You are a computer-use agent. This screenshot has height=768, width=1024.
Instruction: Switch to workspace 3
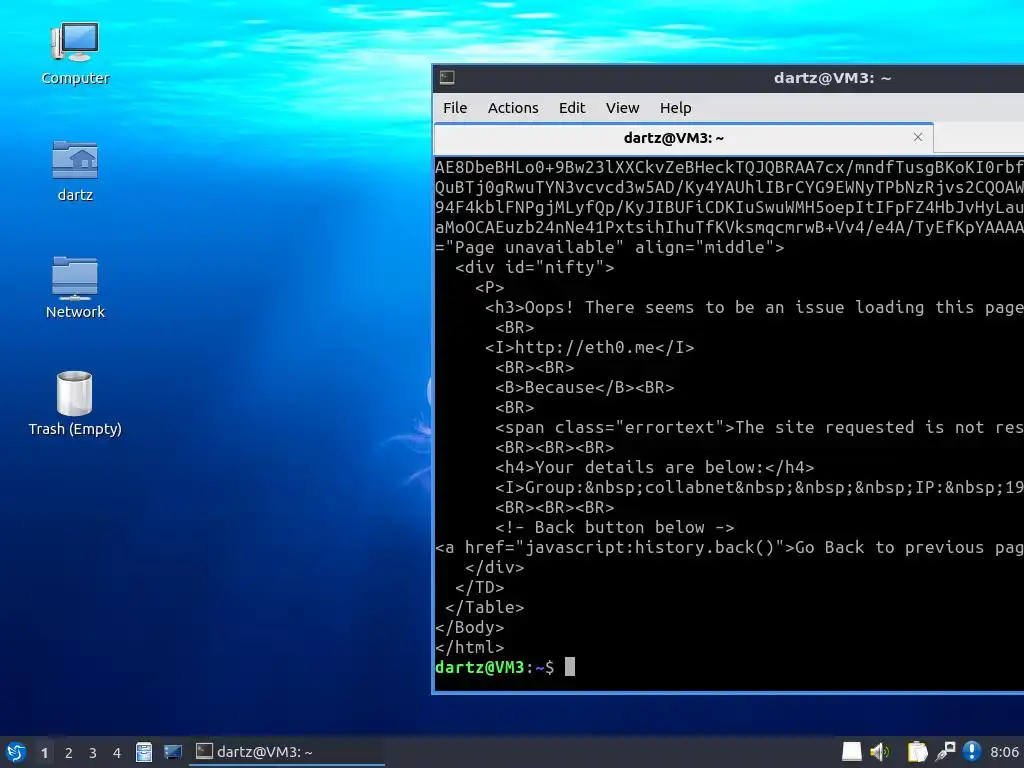click(93, 753)
